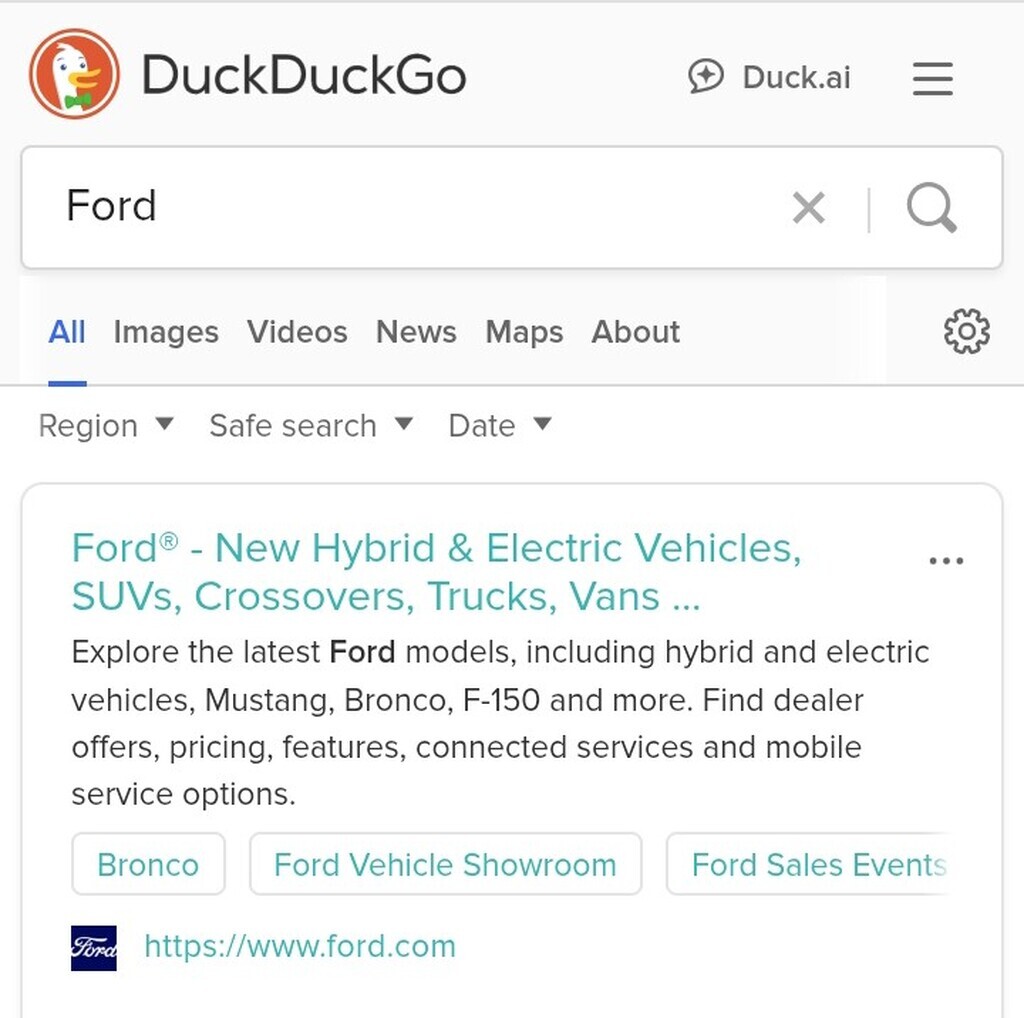Click the DuckDuckGo duck logo
Screen dimensions: 1024x1018
point(74,74)
